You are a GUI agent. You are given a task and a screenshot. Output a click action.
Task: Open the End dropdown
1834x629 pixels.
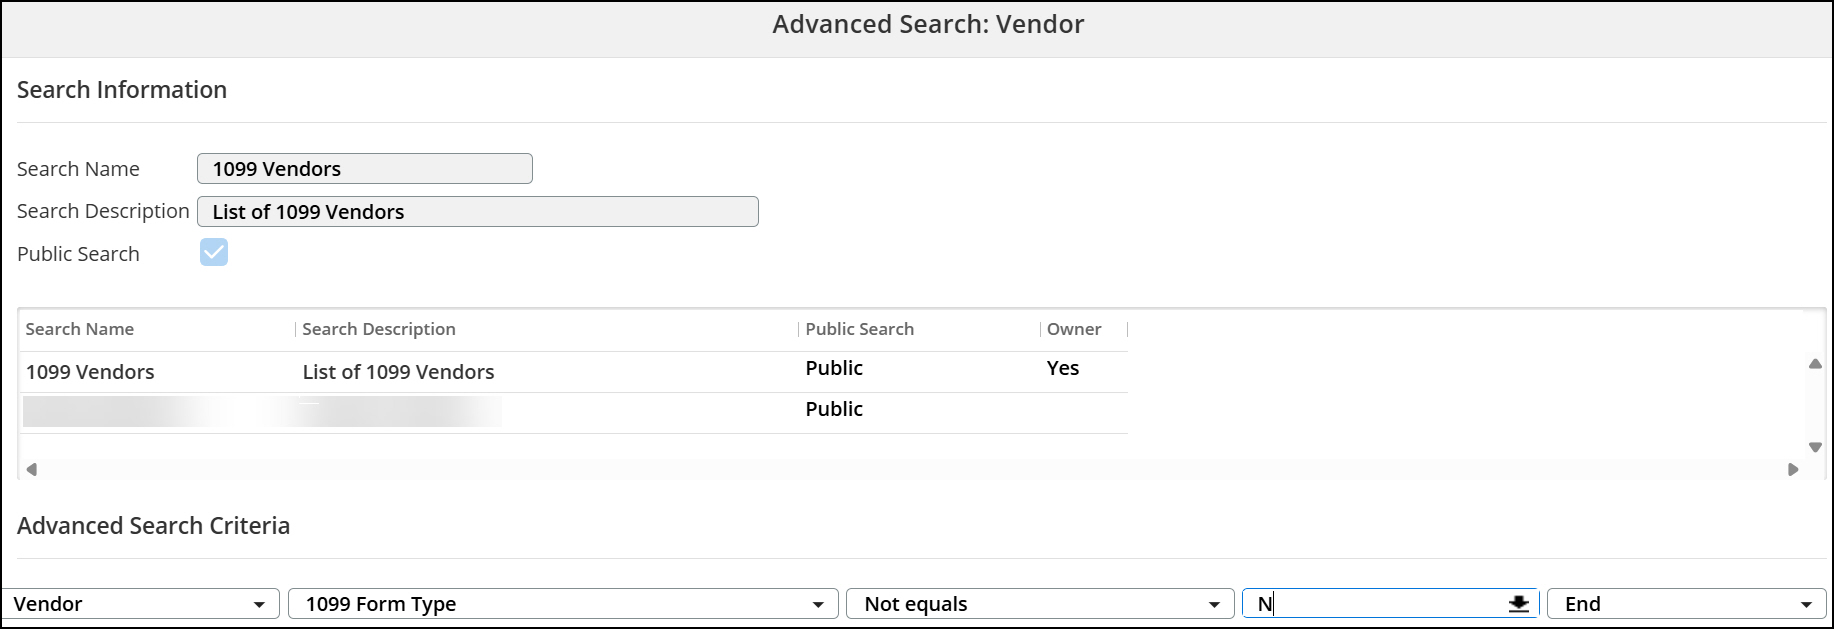click(1687, 604)
